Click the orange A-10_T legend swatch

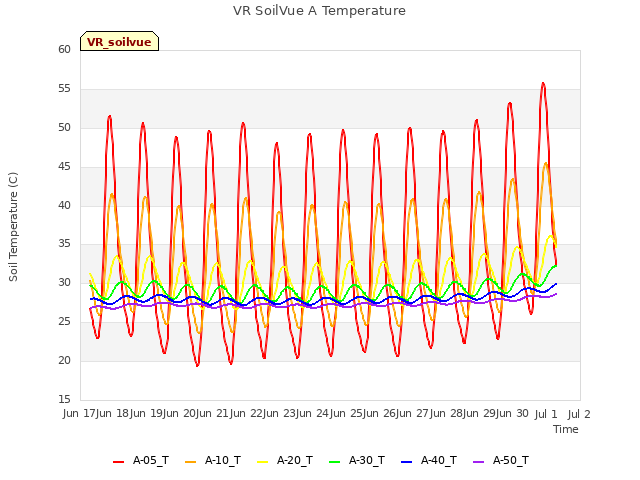tap(190, 462)
